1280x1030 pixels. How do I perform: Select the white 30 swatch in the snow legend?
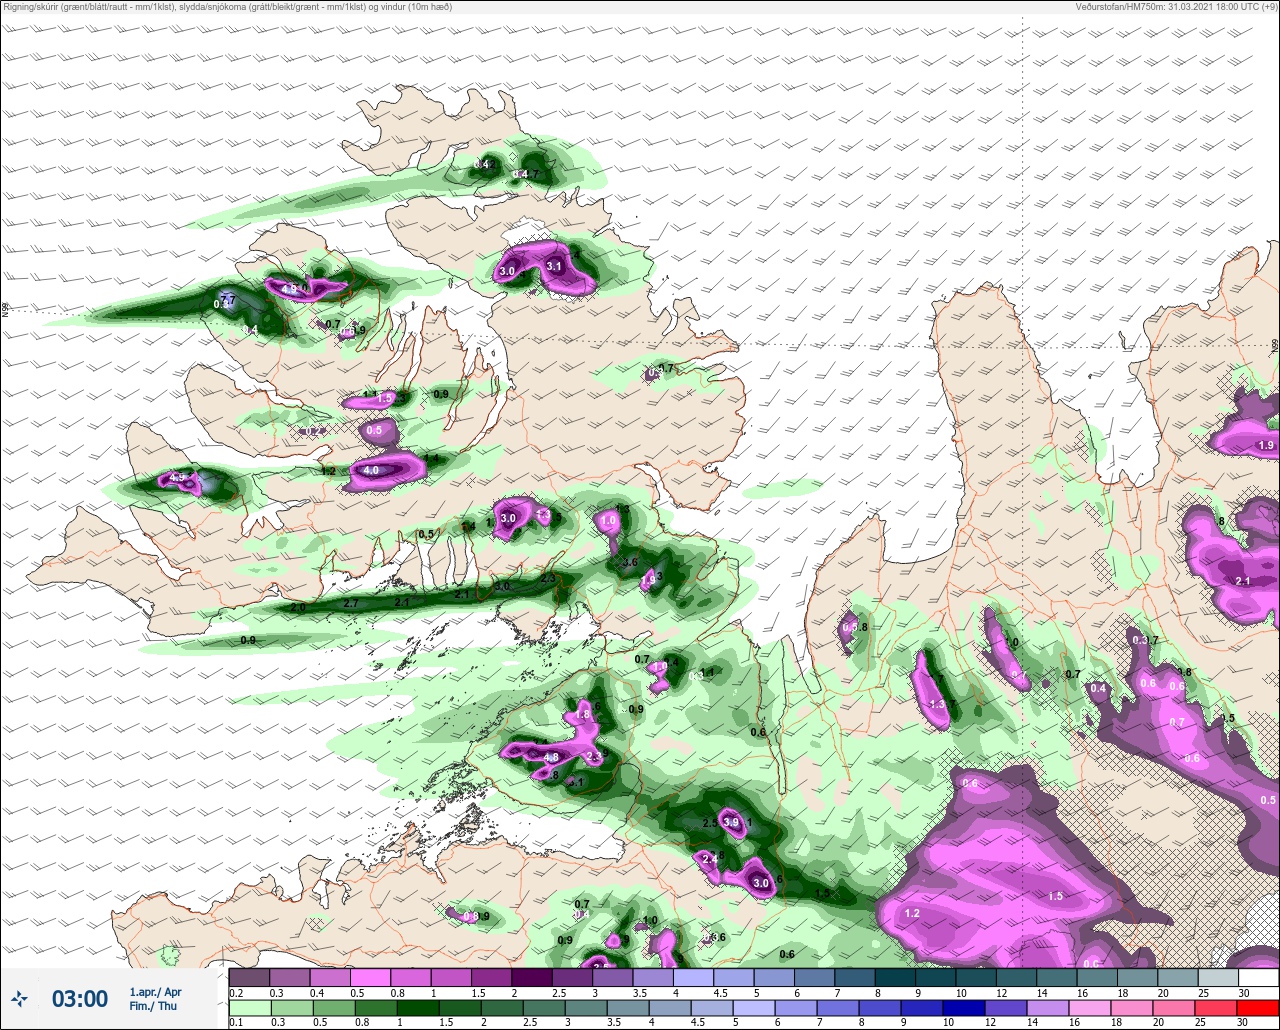point(1258,977)
